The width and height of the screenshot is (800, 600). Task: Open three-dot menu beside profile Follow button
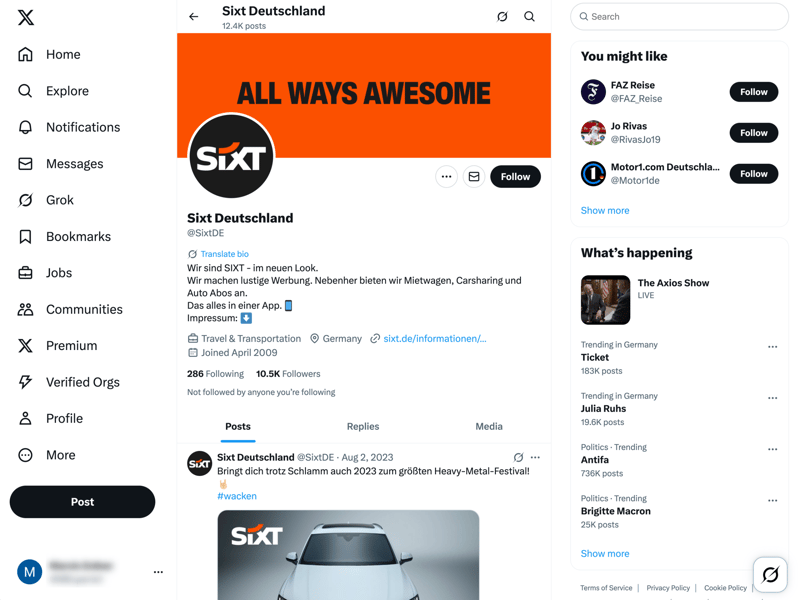coord(446,177)
